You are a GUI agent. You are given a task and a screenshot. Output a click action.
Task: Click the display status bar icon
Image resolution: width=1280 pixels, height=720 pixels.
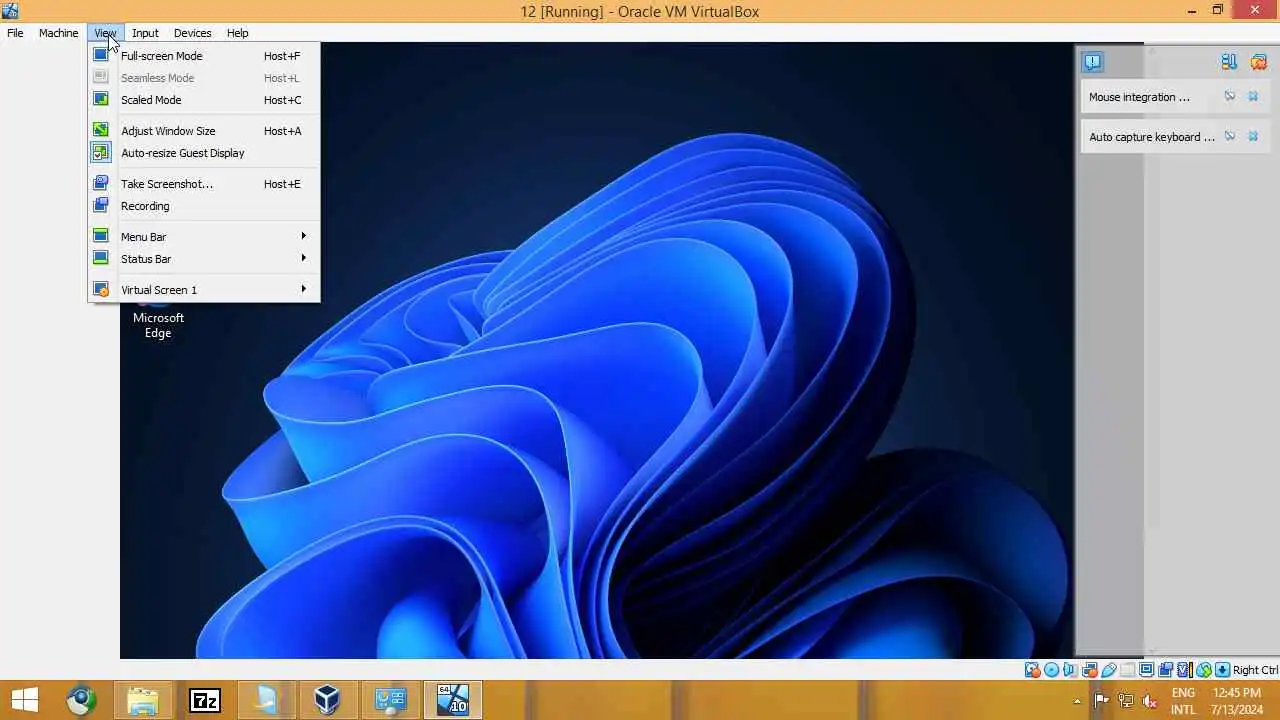tap(1146, 670)
